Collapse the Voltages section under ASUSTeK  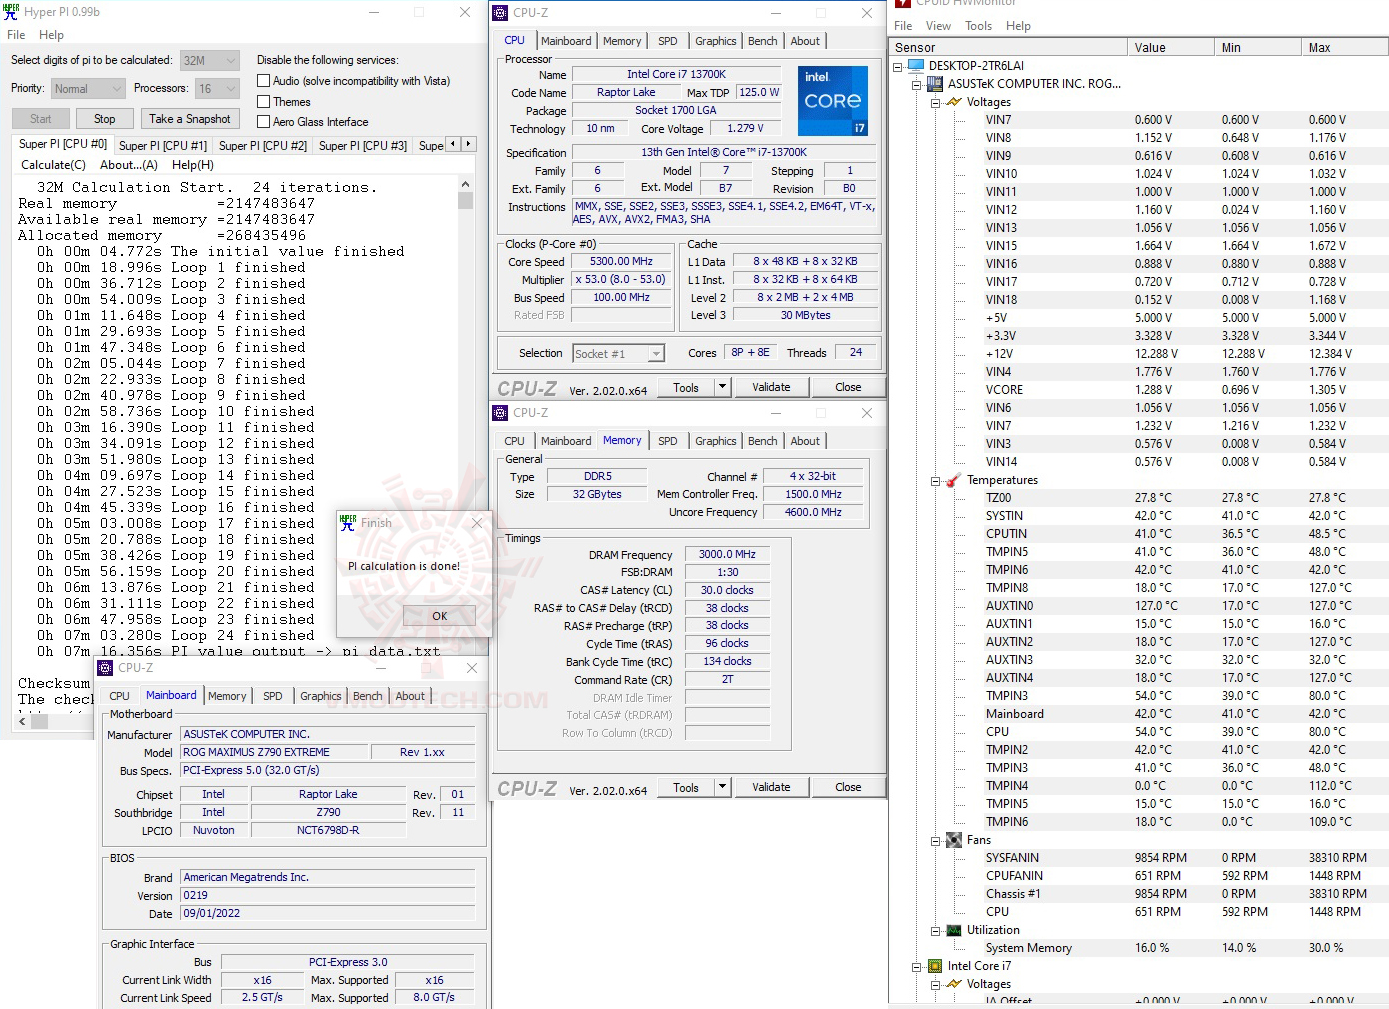936,103
